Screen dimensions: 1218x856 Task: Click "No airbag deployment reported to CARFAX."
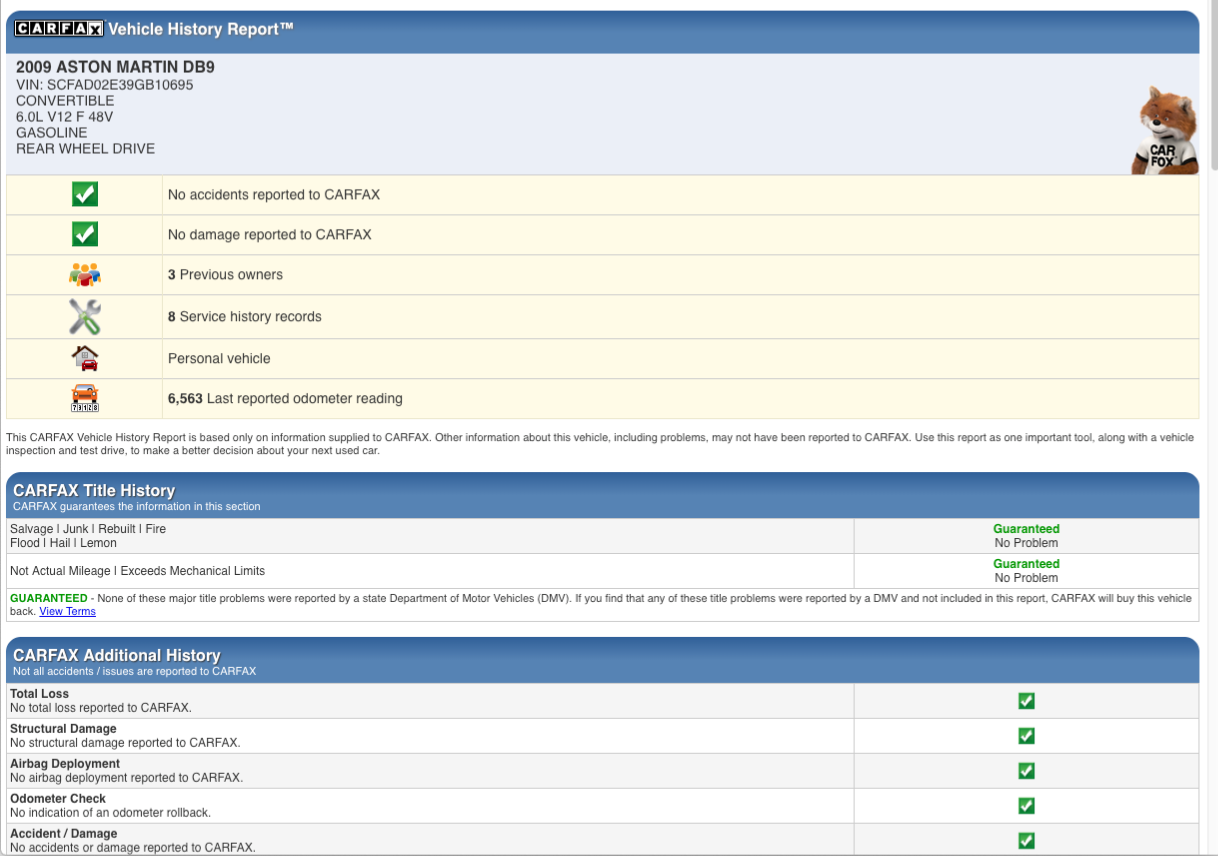[127, 778]
